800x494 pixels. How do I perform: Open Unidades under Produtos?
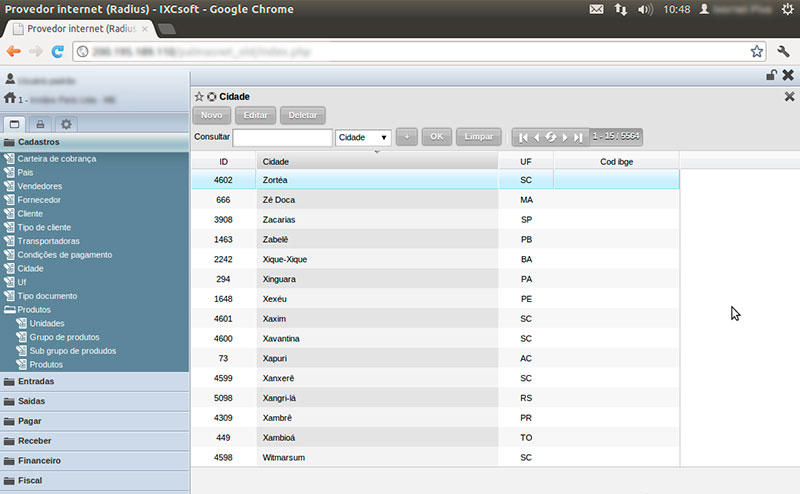[x=47, y=324]
